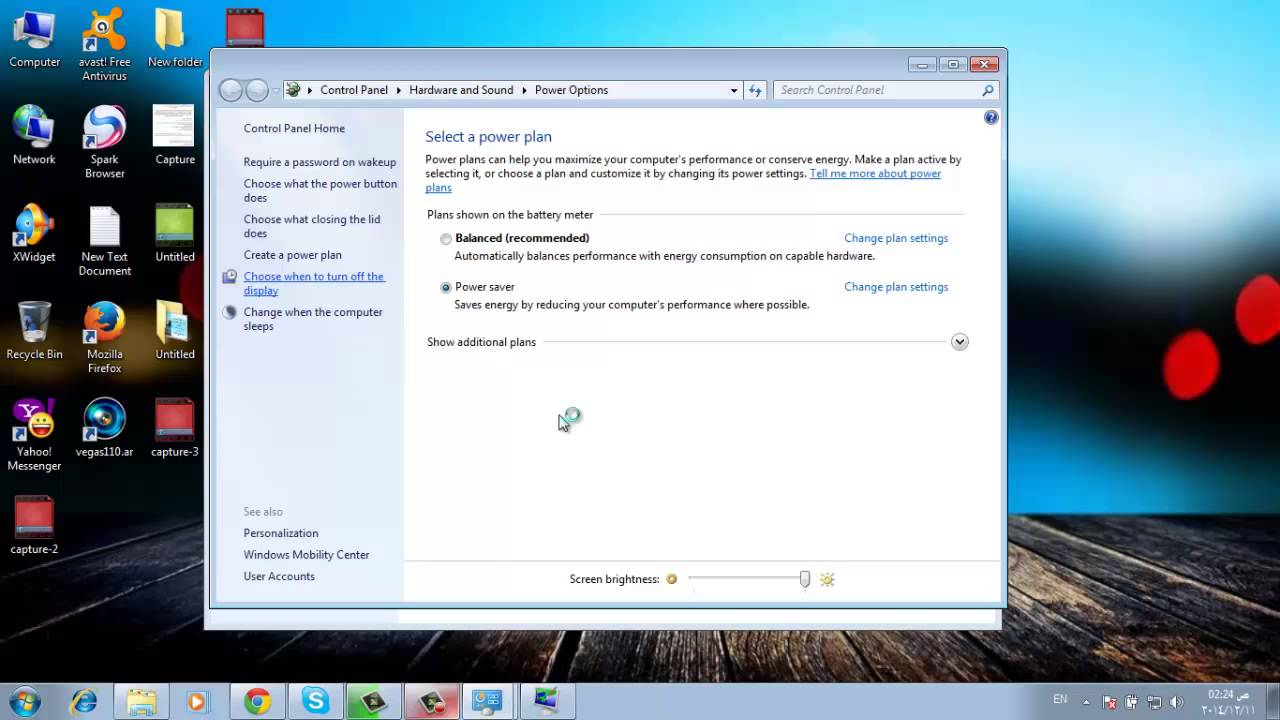The image size is (1280, 720).
Task: Open Skype from the taskbar
Action: (315, 702)
